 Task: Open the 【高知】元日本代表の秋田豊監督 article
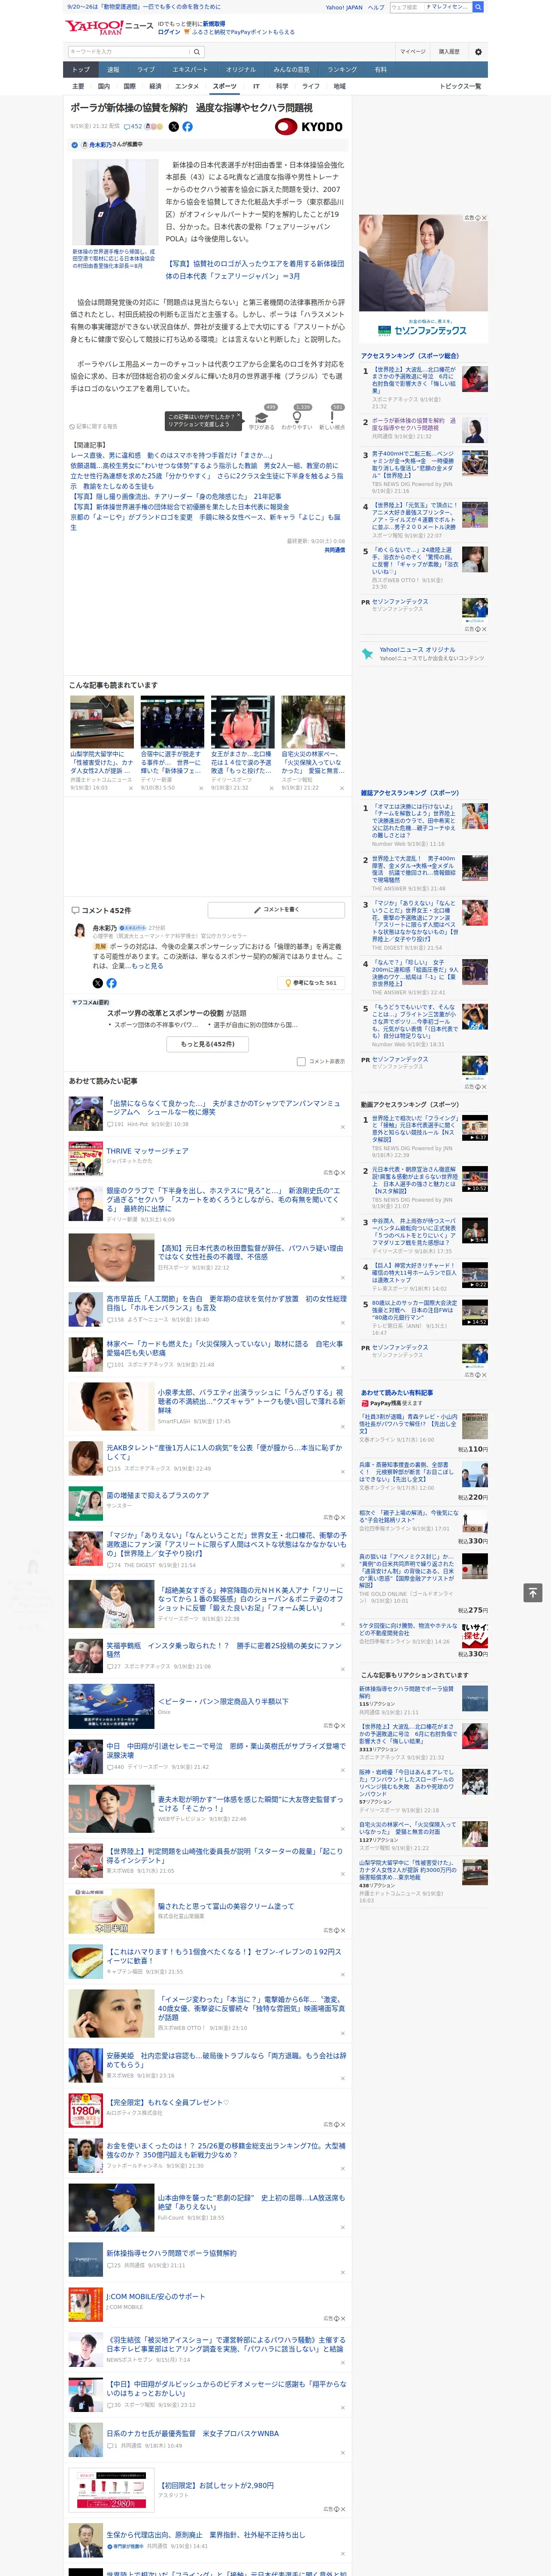coord(250,1252)
